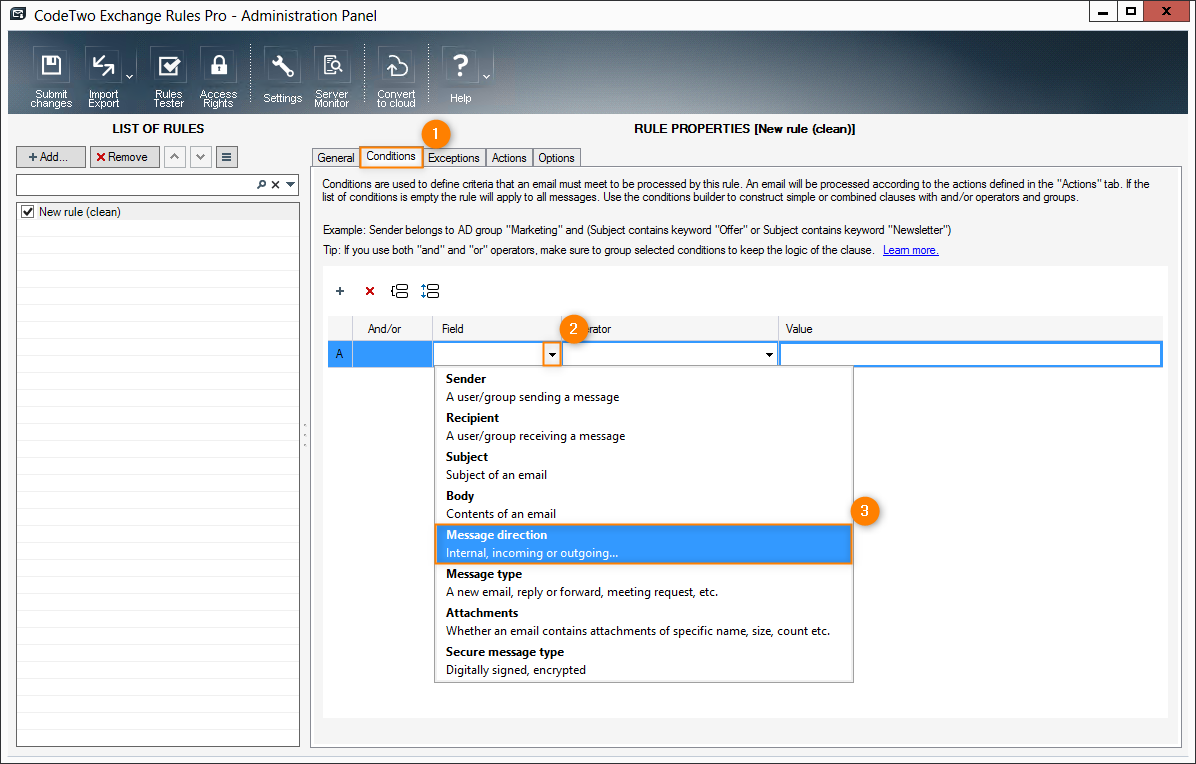Toggle the New rule (clean) checkbox
The image size is (1196, 764).
28,212
